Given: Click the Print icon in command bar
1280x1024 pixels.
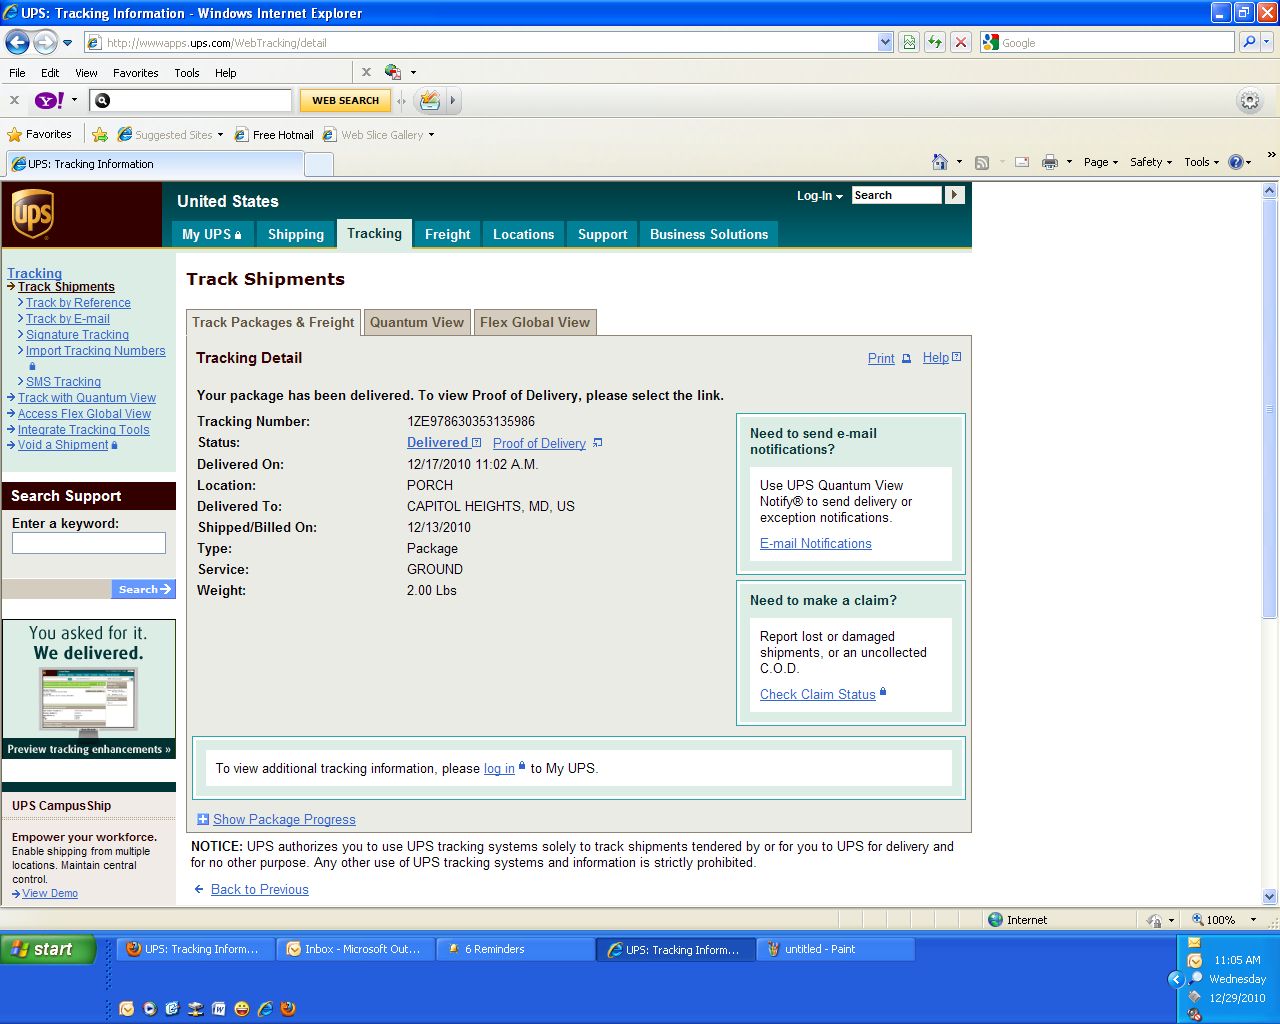Looking at the screenshot, I should pyautogui.click(x=1049, y=162).
